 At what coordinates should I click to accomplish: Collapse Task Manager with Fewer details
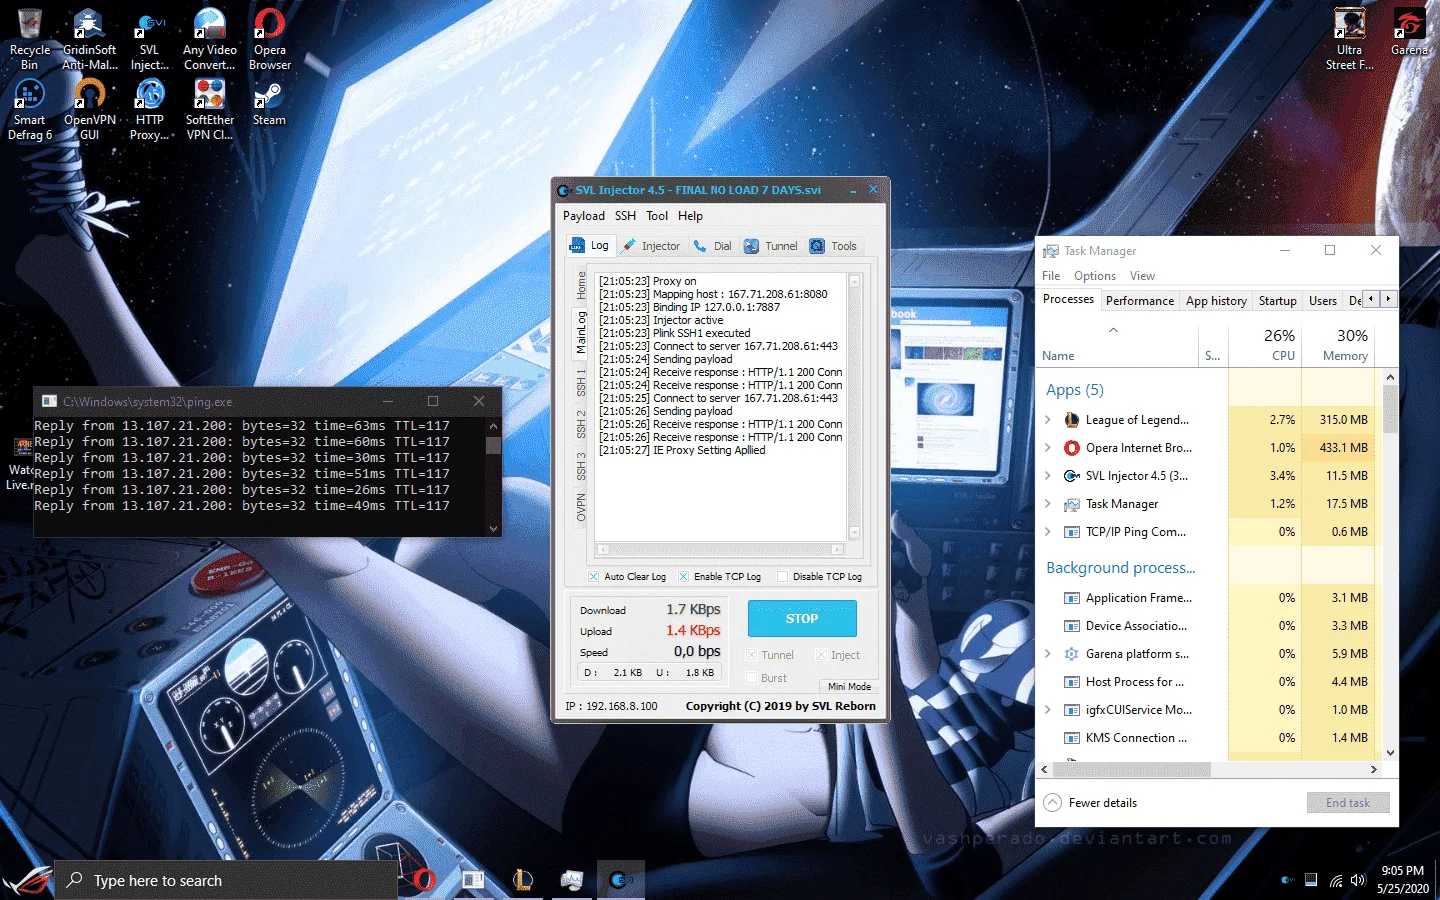tap(1090, 803)
